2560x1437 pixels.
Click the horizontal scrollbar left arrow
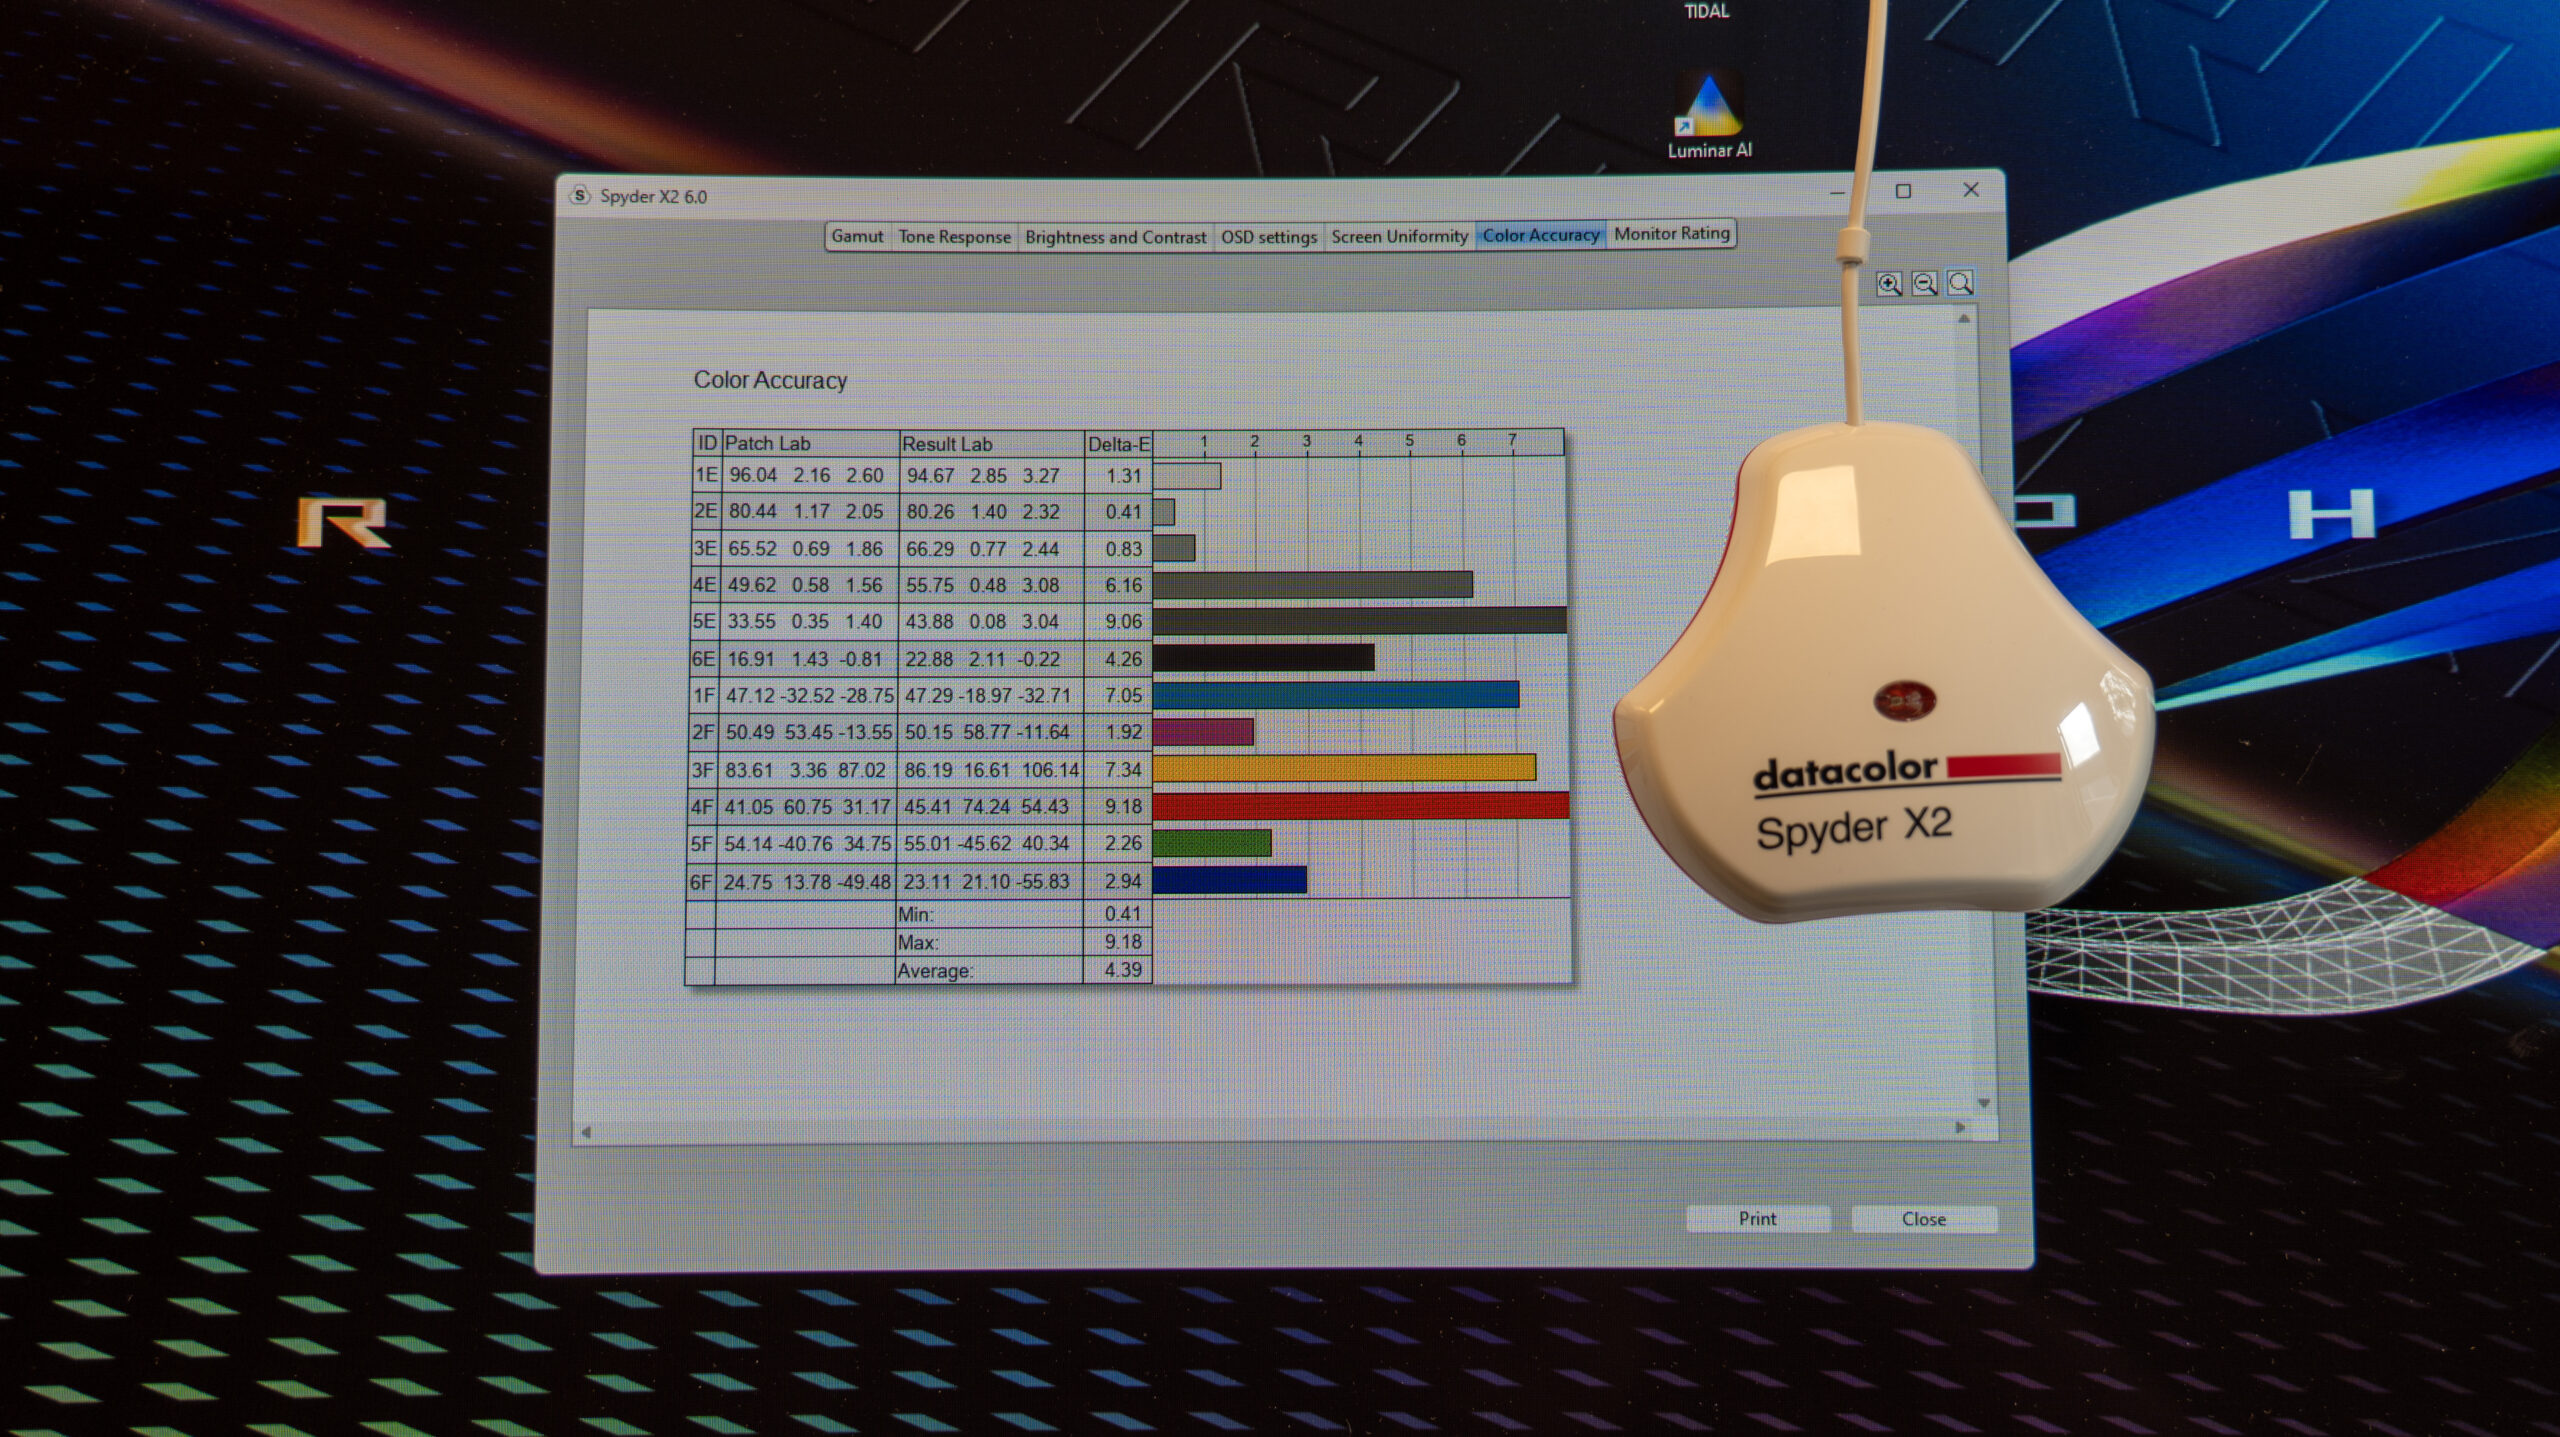[x=586, y=1132]
